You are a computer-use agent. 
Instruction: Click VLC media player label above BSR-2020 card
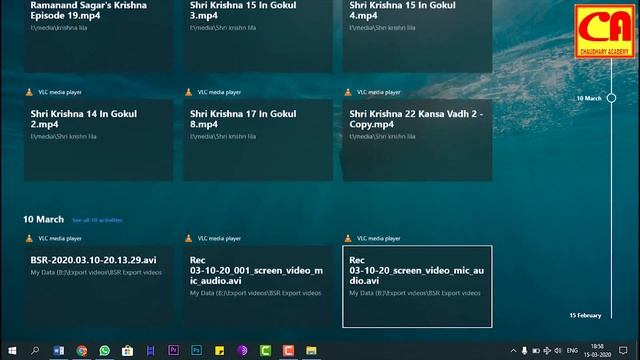pyautogui.click(x=60, y=238)
